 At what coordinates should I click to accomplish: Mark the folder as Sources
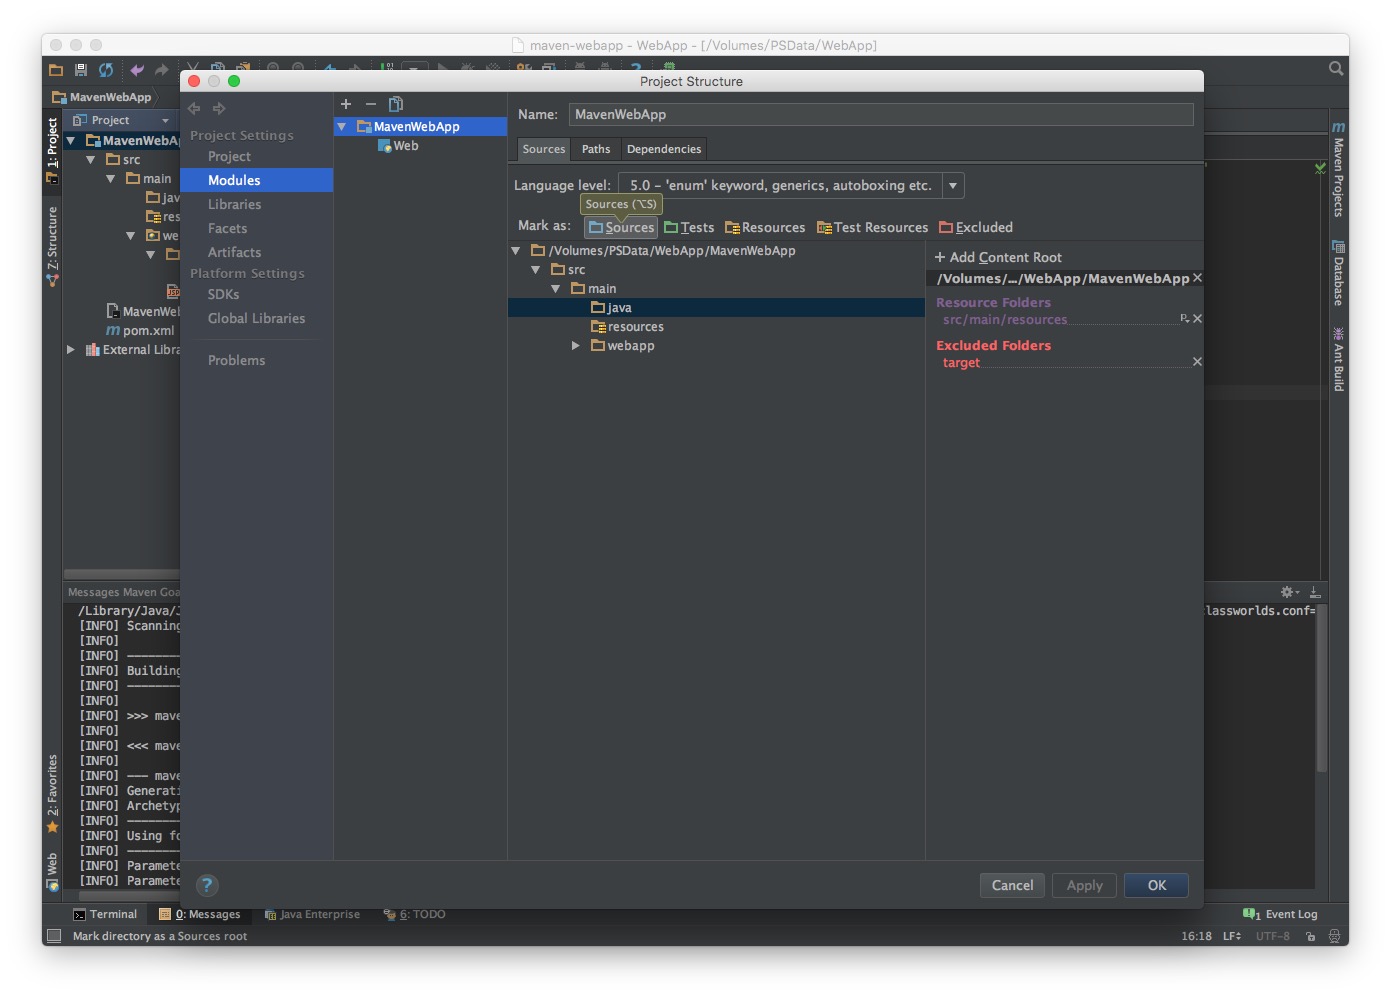[x=621, y=228]
